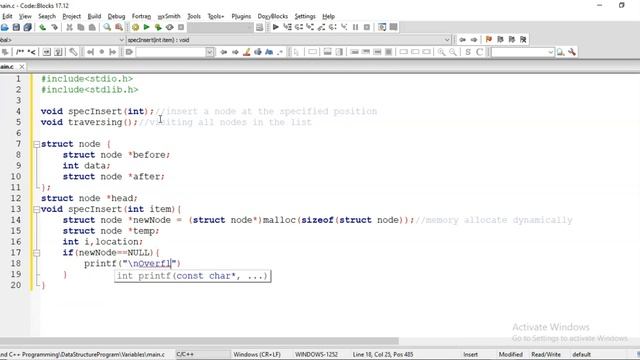Image resolution: width=640 pixels, height=360 pixels.
Task: Click the highlight marker pen icon
Action: click(247, 52)
